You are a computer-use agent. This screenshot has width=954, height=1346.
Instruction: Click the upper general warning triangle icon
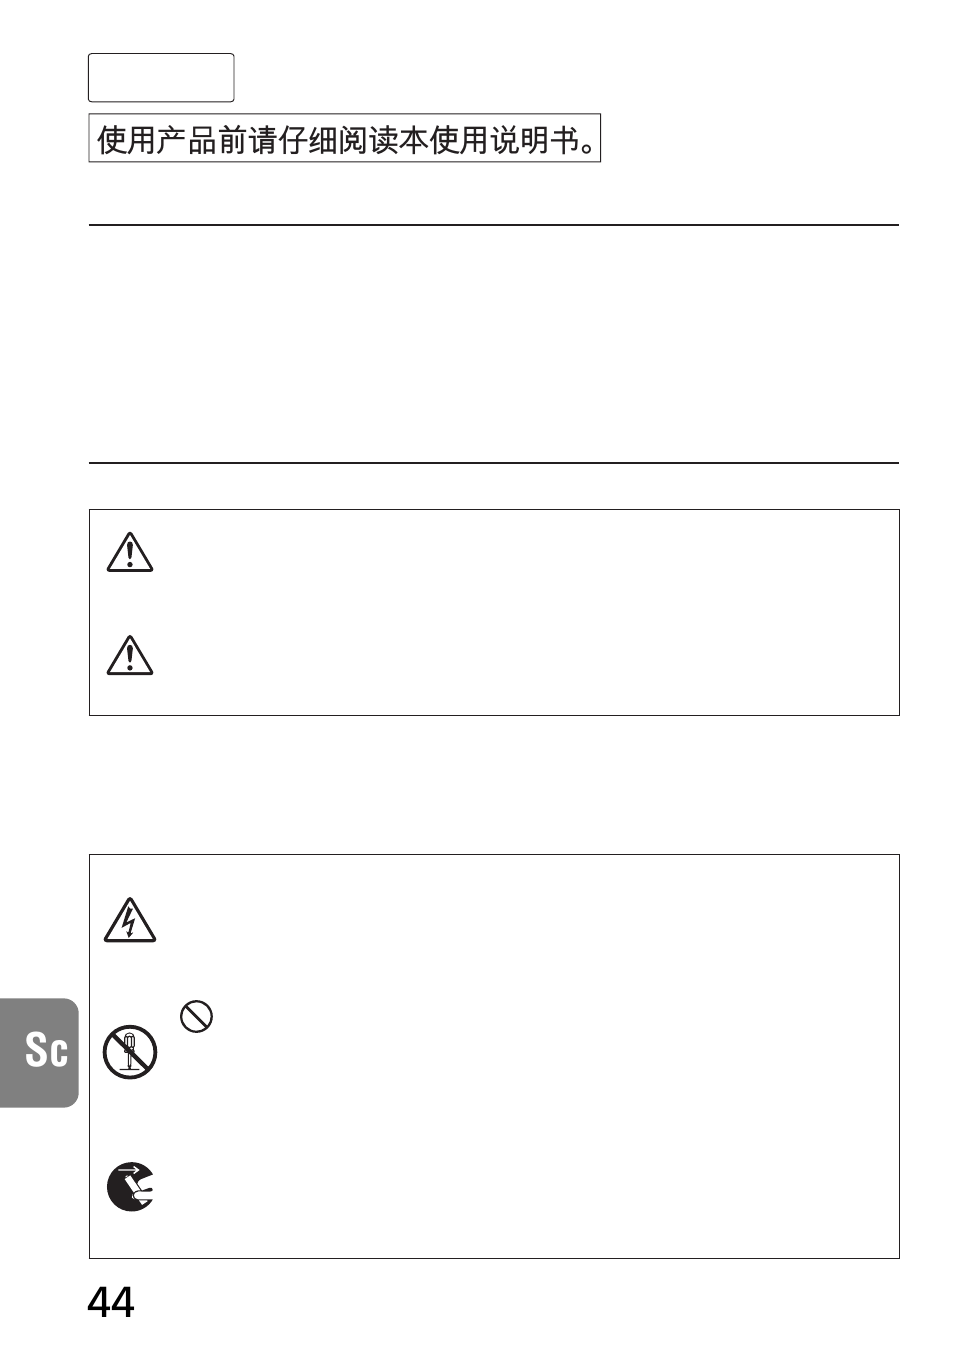pyautogui.click(x=130, y=552)
